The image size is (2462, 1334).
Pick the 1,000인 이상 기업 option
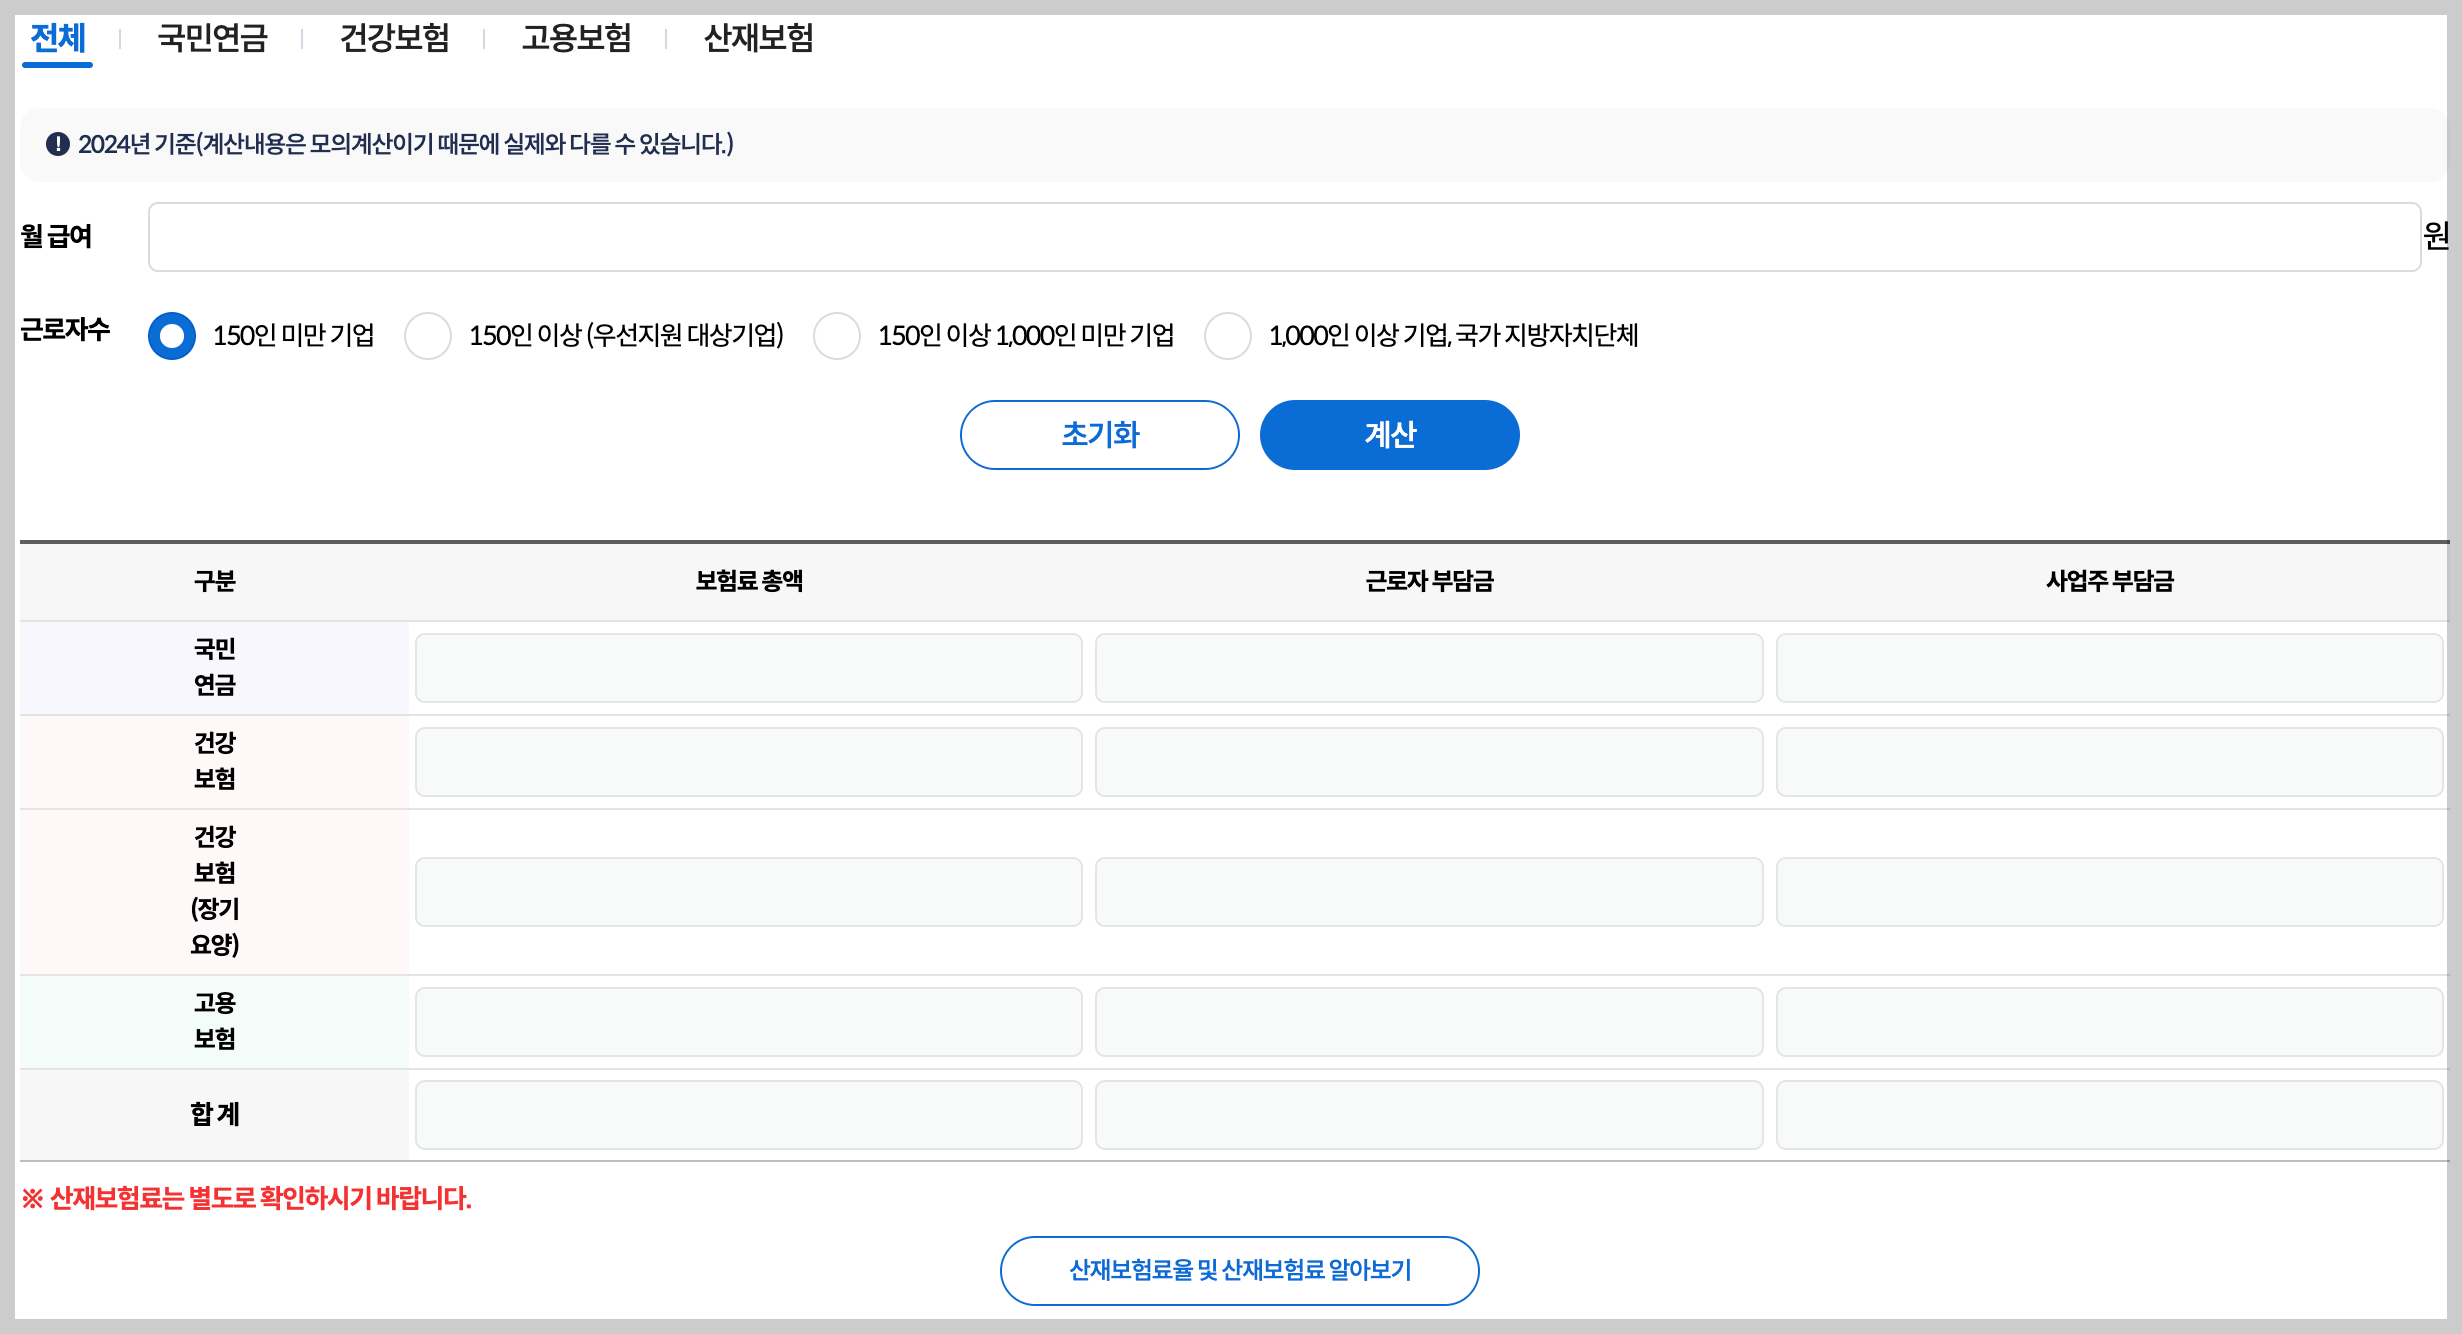(x=1228, y=337)
